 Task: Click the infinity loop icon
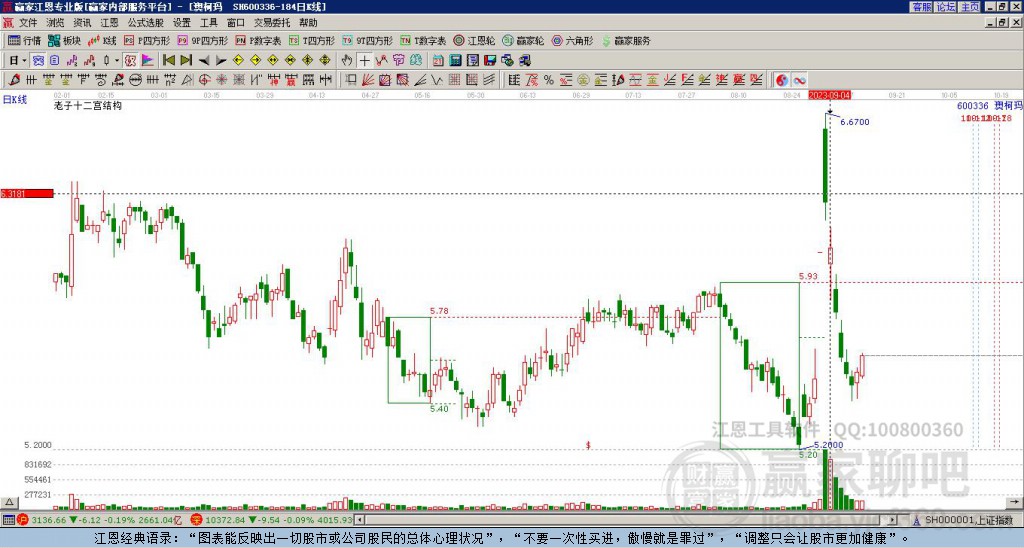click(799, 80)
